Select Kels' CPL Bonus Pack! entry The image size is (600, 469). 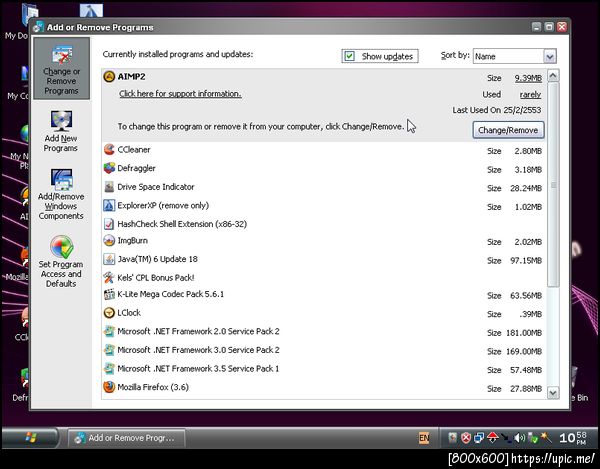tap(324, 277)
